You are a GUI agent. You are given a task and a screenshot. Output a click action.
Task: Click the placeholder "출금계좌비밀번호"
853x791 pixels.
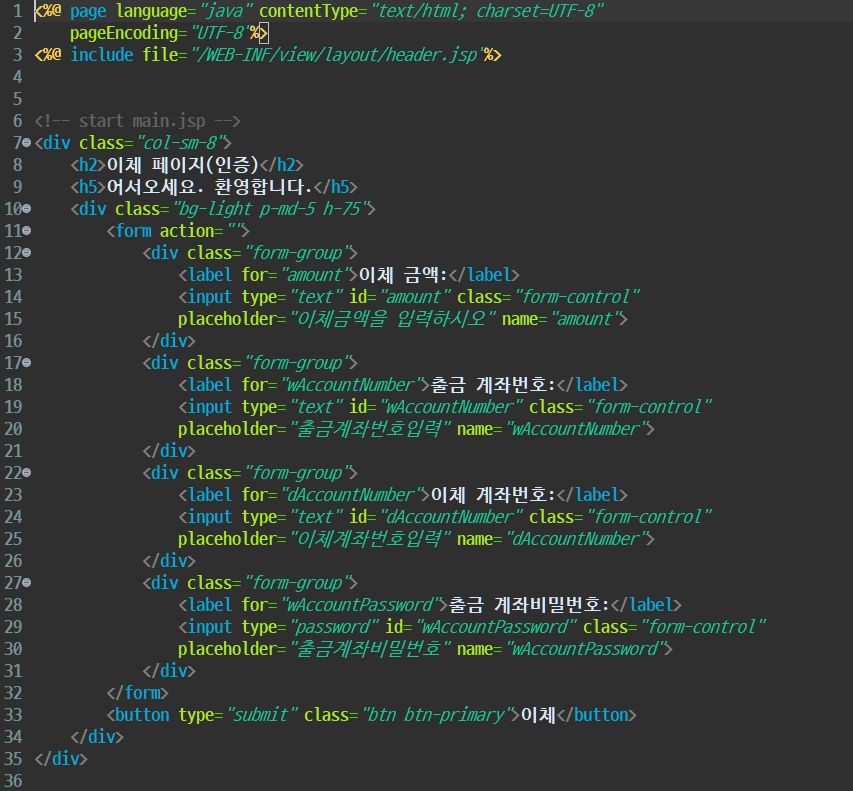pos(370,648)
